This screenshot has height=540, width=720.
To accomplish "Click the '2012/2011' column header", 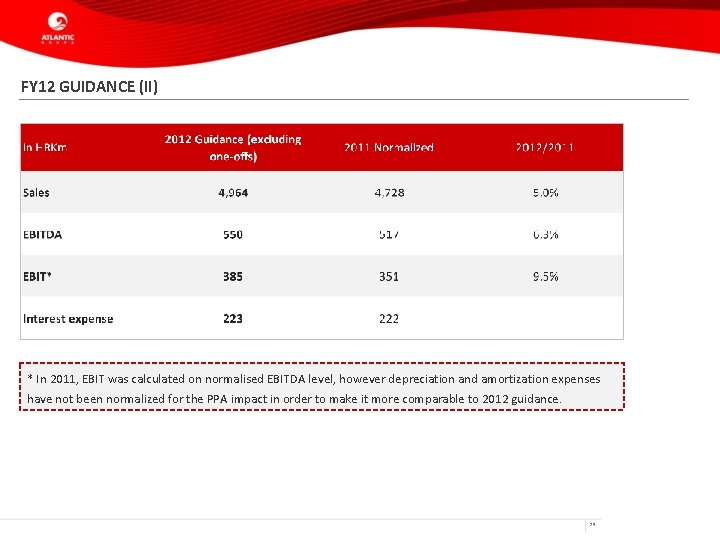I will (x=545, y=147).
